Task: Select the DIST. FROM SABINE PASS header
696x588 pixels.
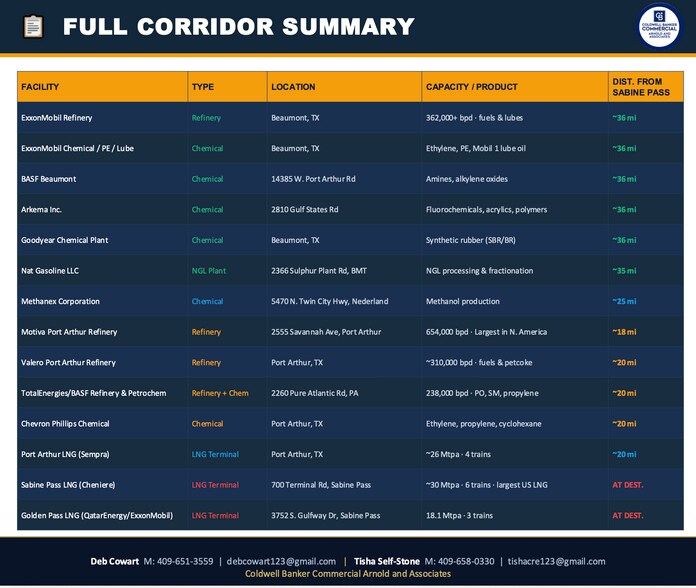Action: click(x=640, y=87)
